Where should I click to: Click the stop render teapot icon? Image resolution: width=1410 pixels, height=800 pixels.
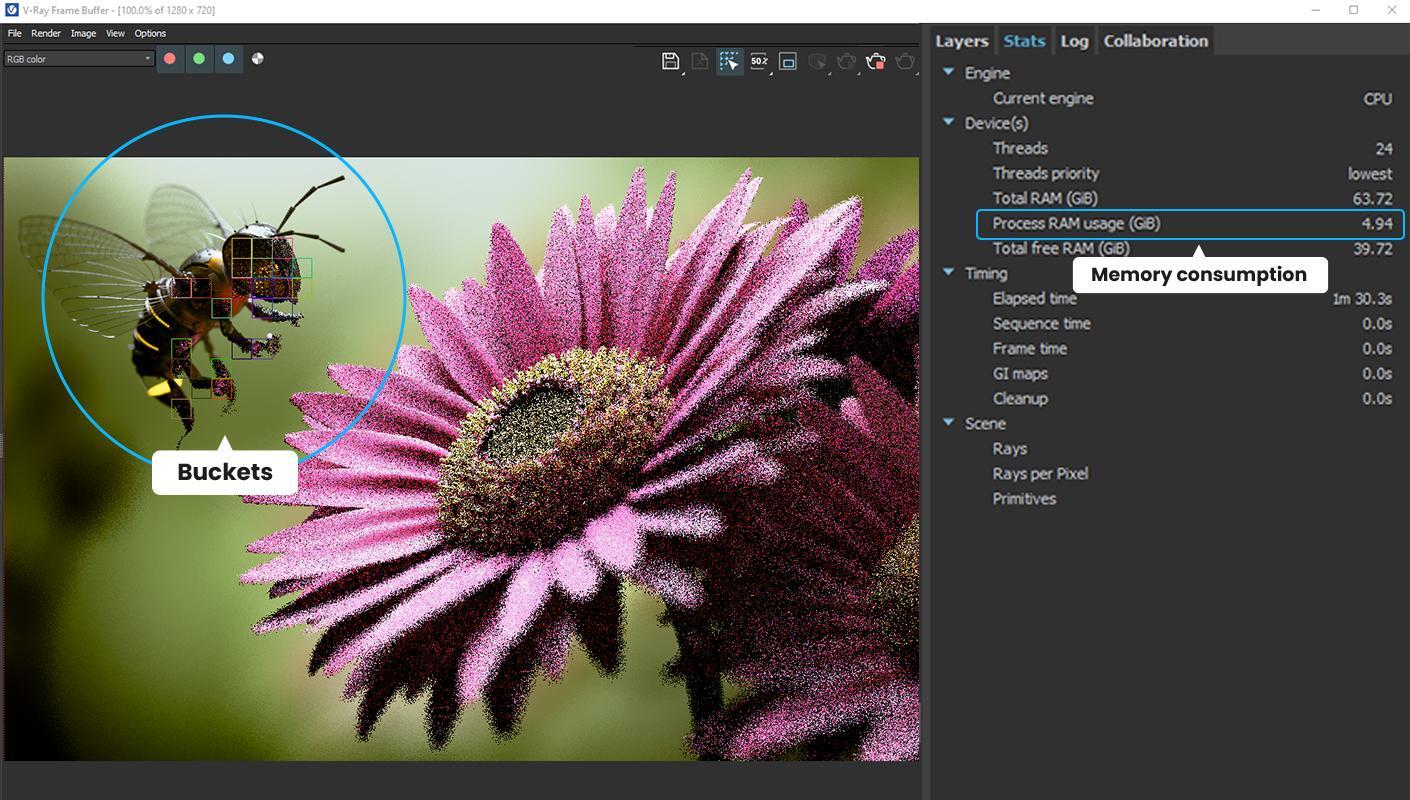[876, 61]
